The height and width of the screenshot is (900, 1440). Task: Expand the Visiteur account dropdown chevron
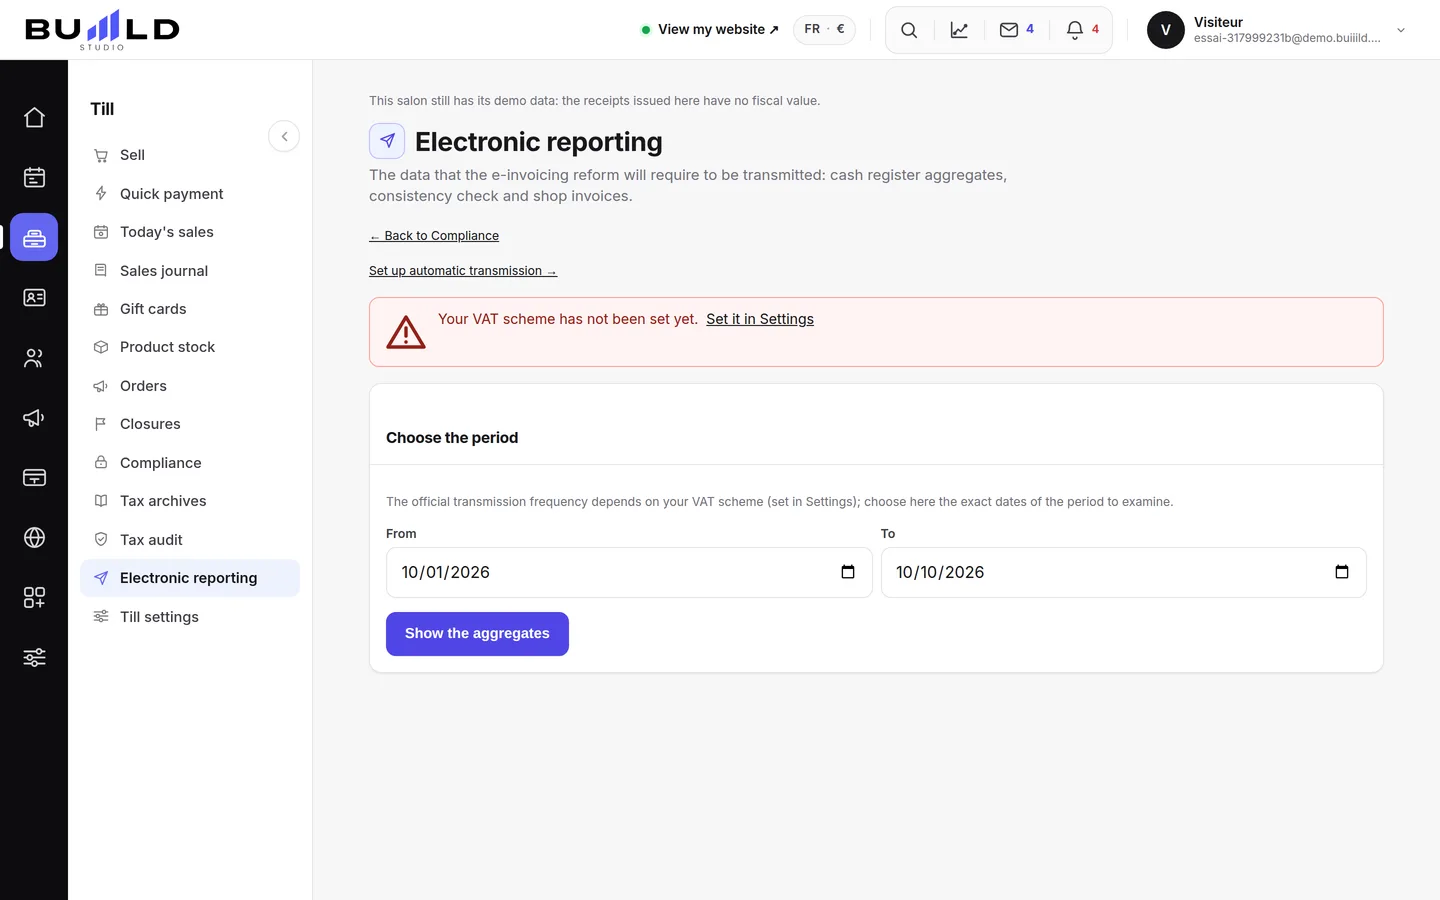click(x=1401, y=30)
